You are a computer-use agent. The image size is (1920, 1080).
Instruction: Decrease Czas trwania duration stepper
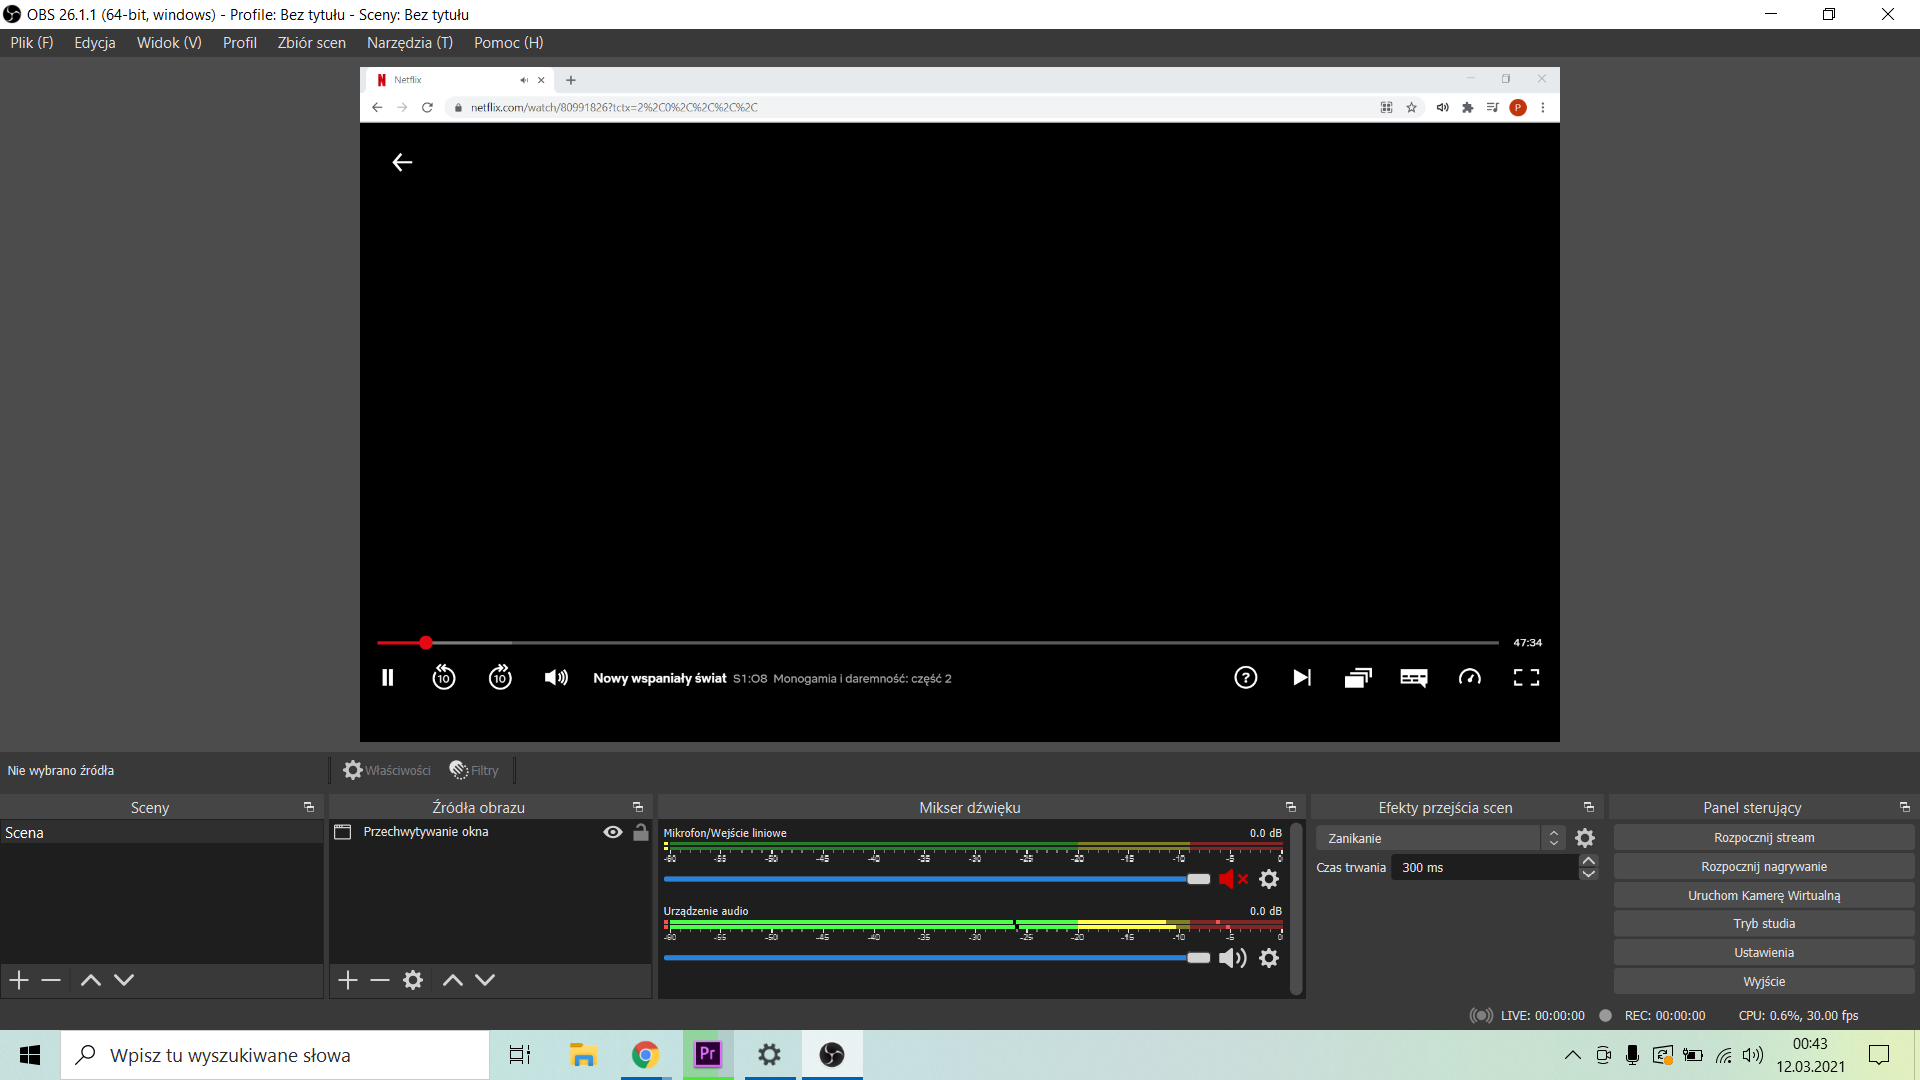tap(1588, 874)
